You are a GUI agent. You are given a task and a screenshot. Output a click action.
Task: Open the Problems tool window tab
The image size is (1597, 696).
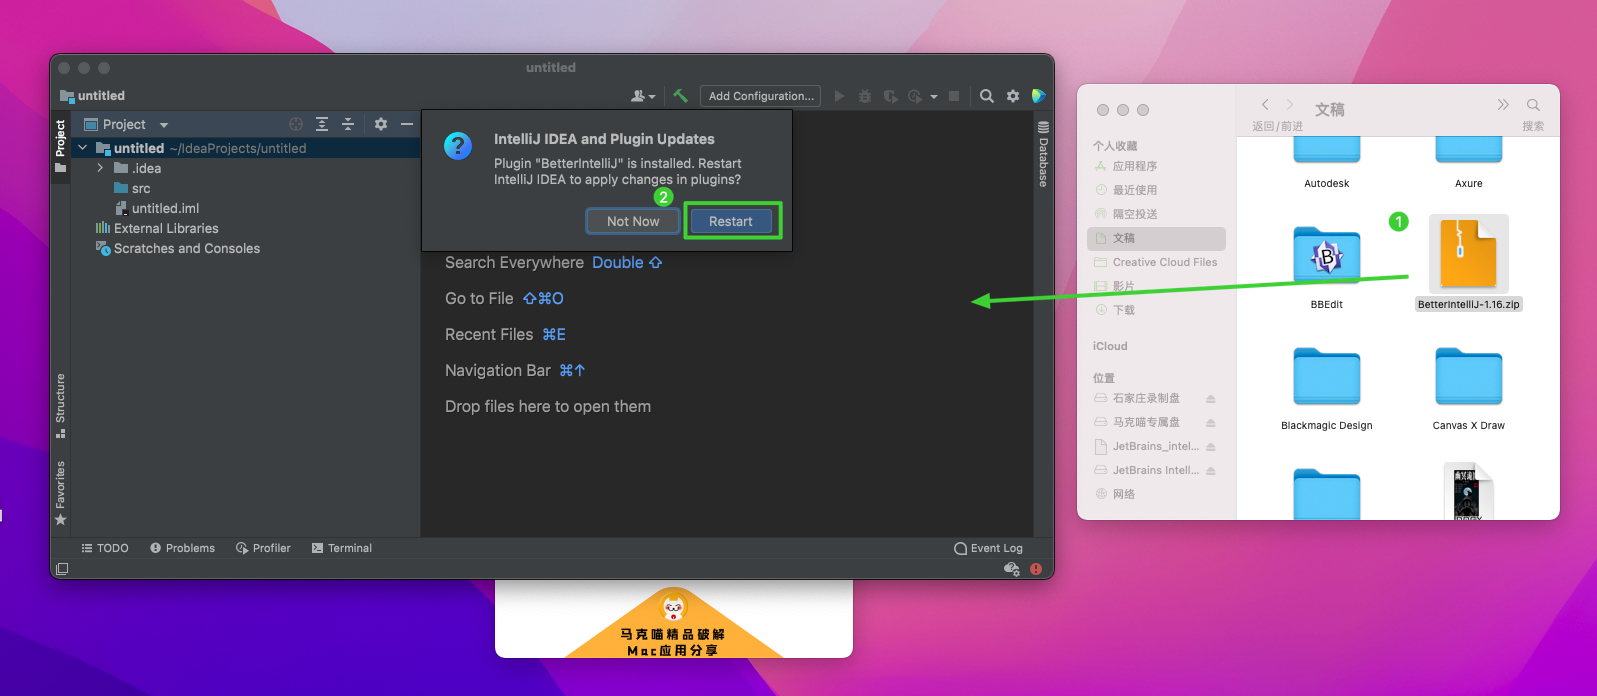tap(182, 548)
